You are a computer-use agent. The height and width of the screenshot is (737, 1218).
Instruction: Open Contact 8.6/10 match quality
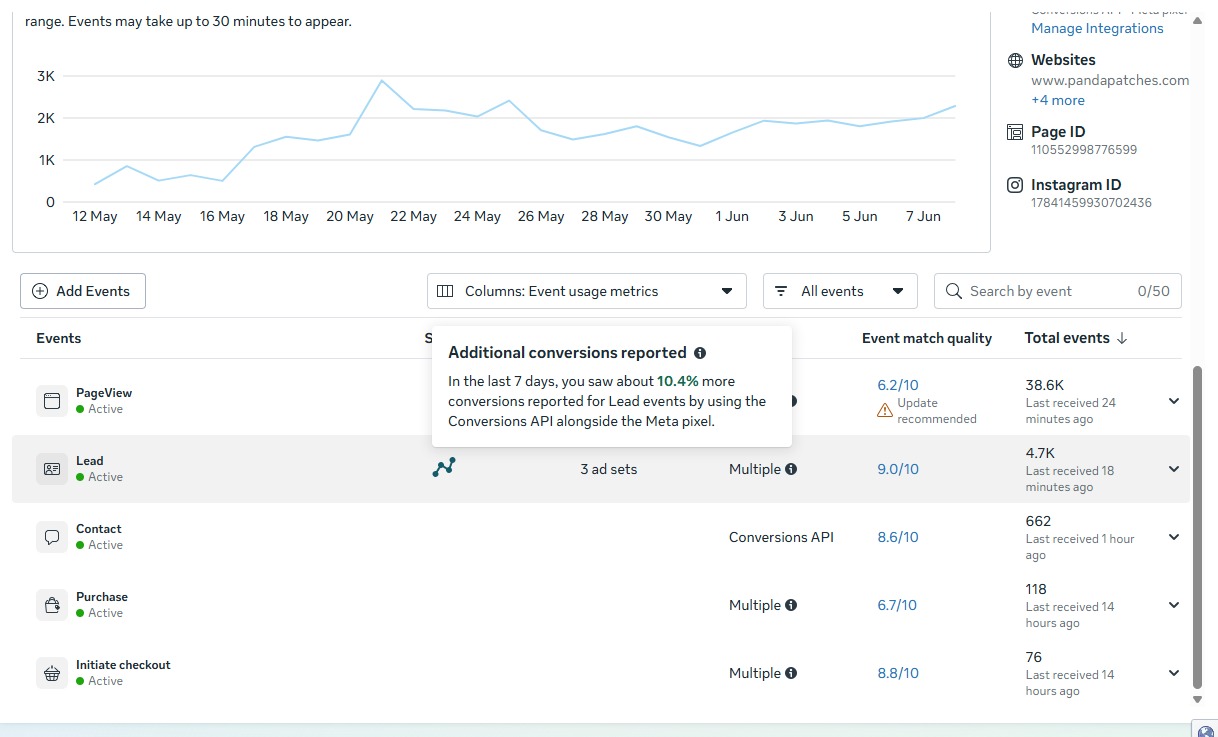click(x=898, y=537)
